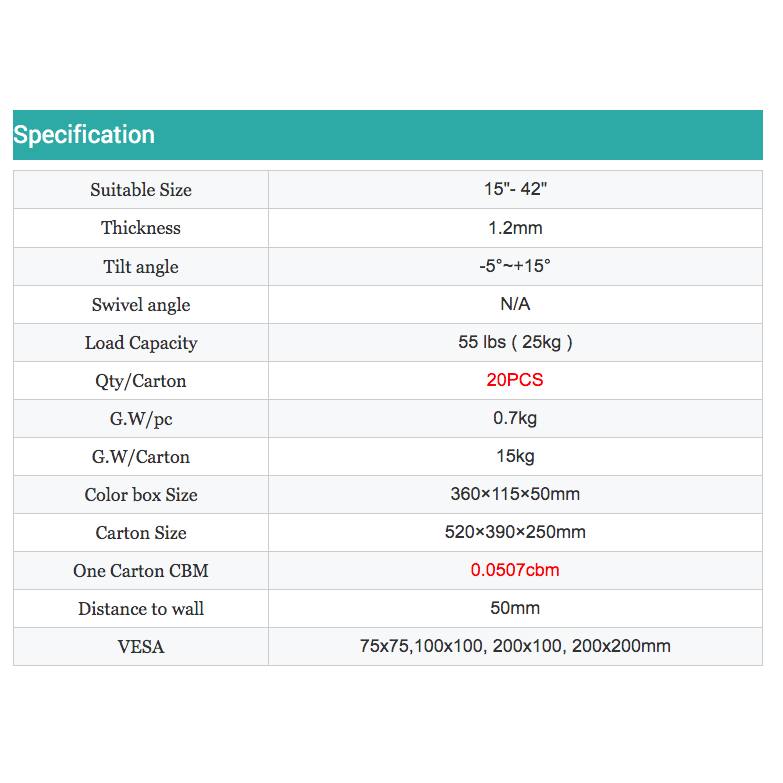Screen dimensions: 783x783
Task: Select the Distance to wall label
Action: 141,609
